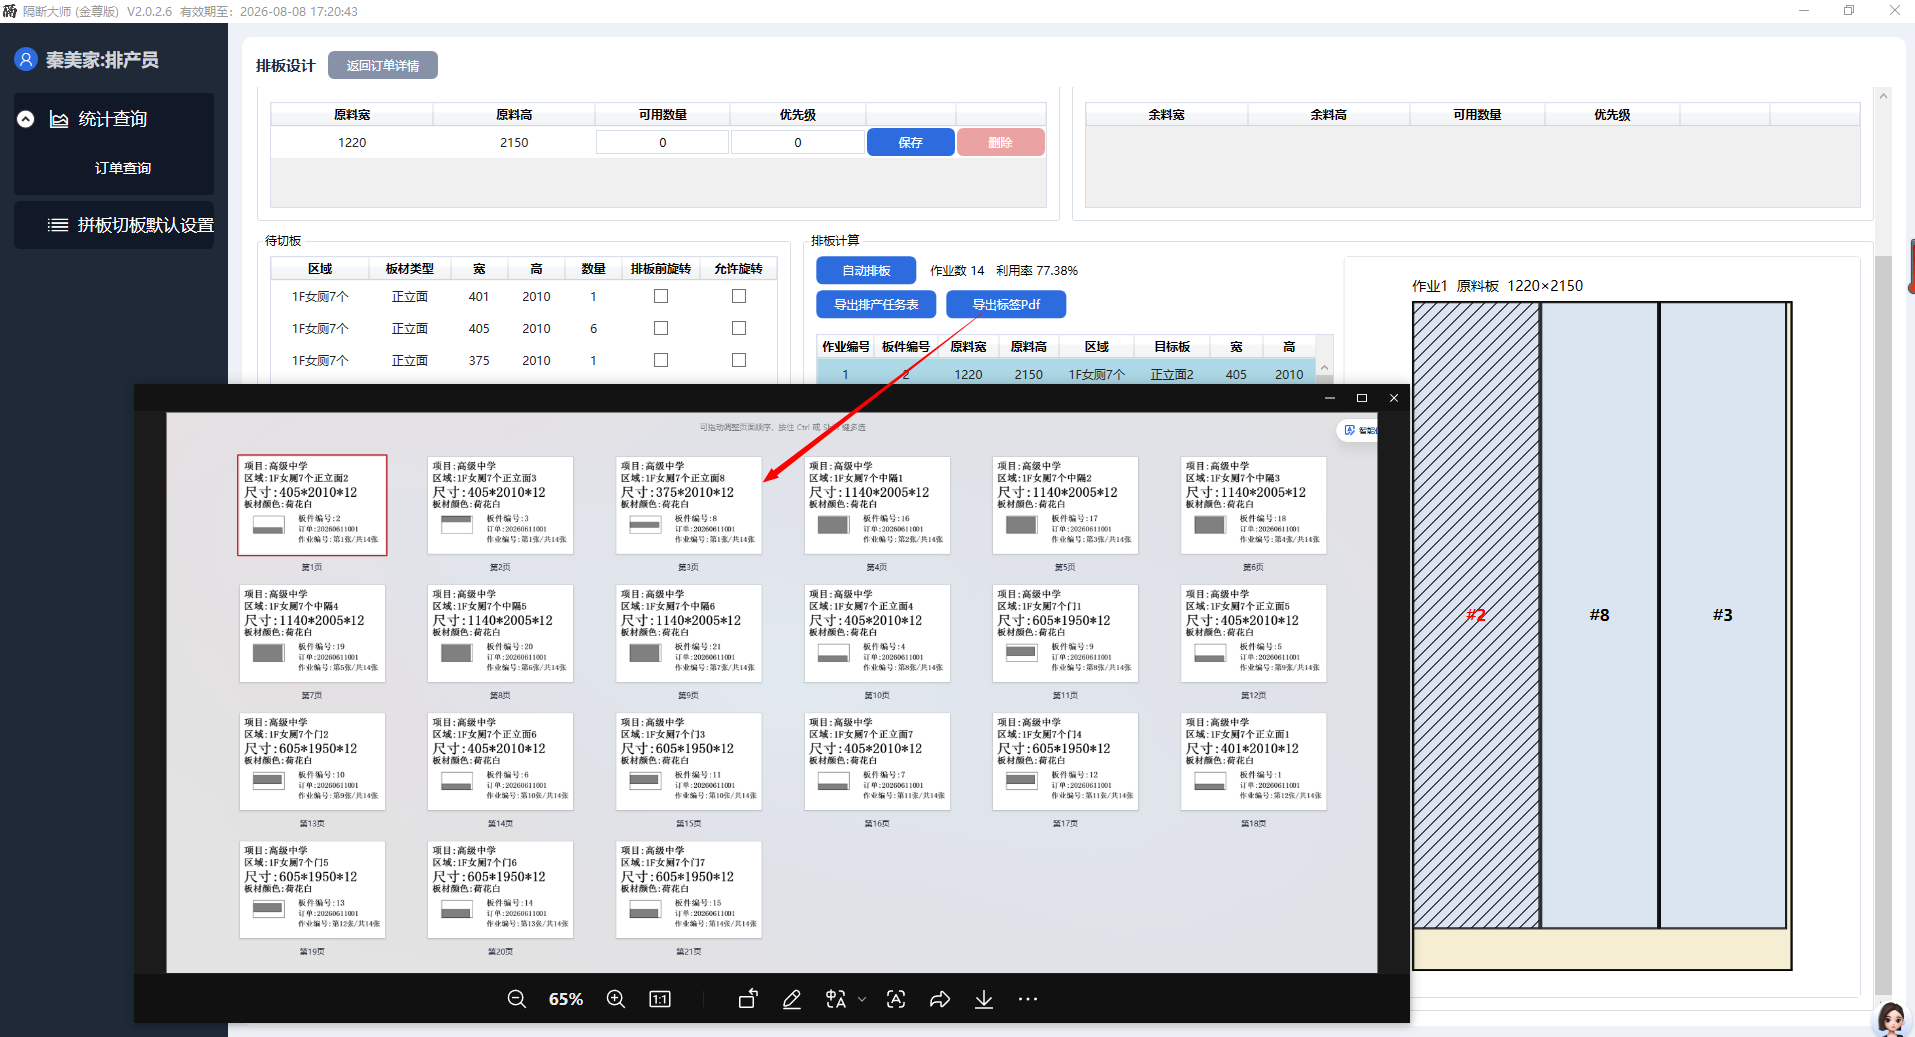This screenshot has width=1915, height=1037.
Task: Select panel #3 in the layout diagram
Action: (x=1723, y=614)
